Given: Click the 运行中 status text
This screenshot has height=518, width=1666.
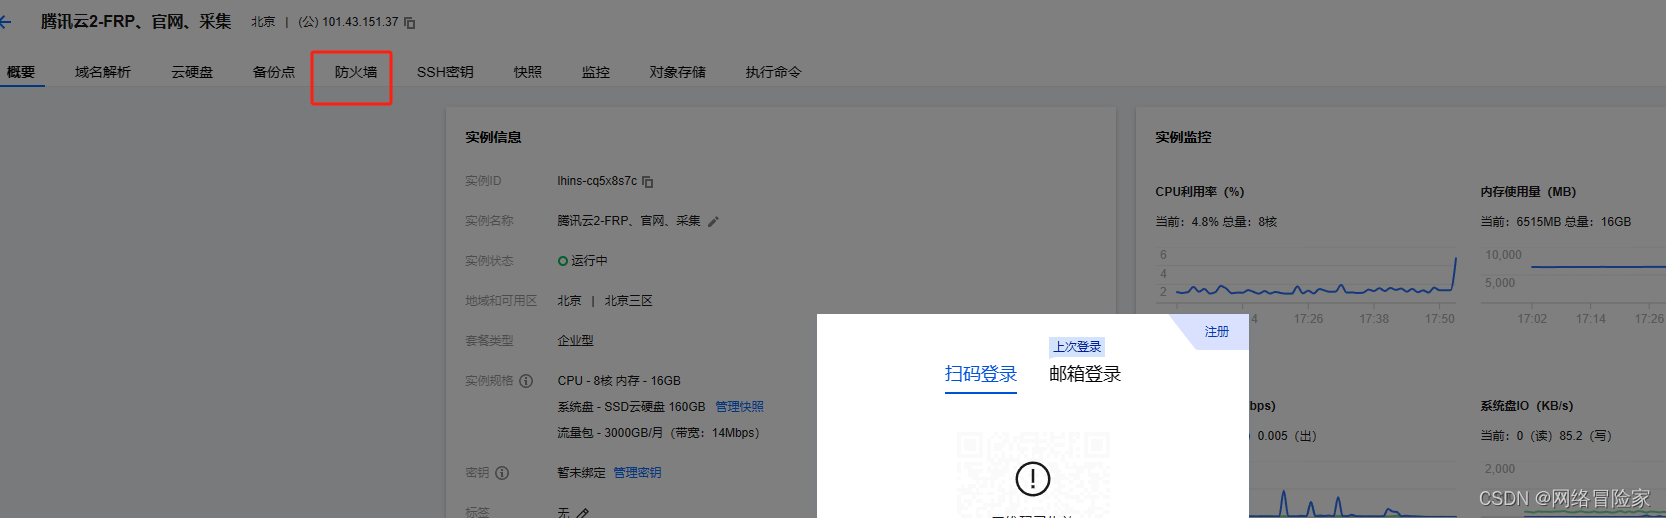Looking at the screenshot, I should [x=589, y=261].
